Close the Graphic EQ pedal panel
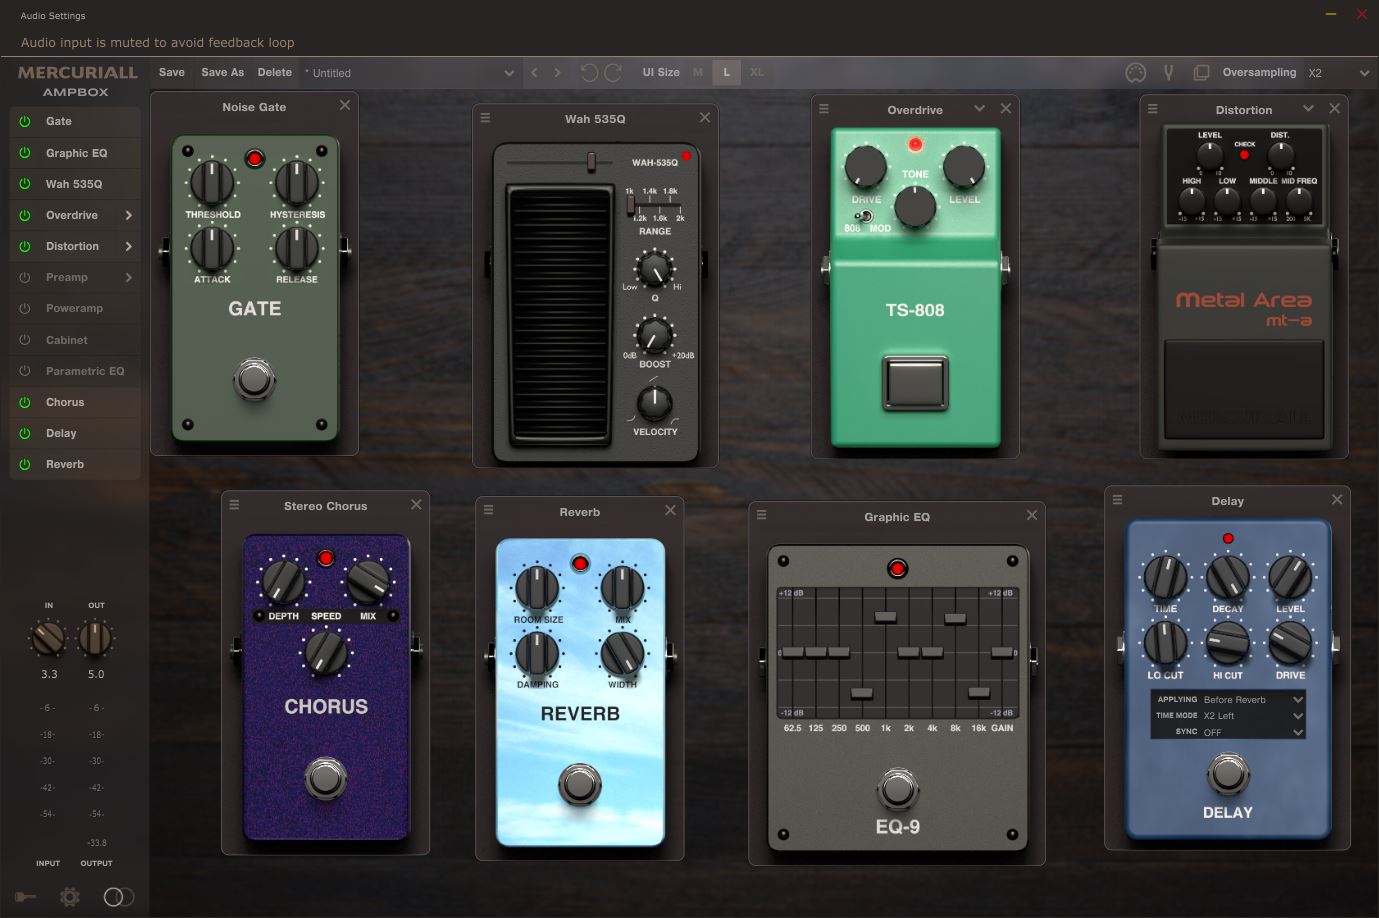1379x918 pixels. (1032, 515)
